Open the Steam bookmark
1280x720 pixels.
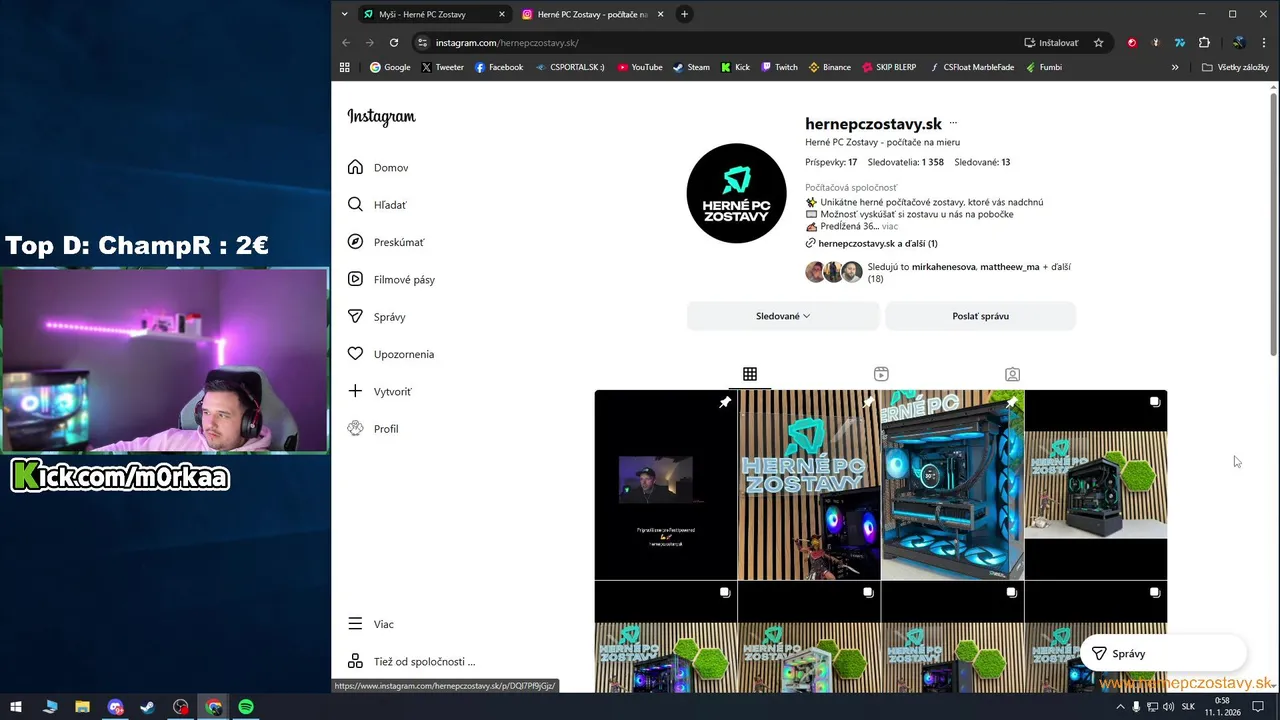point(691,67)
